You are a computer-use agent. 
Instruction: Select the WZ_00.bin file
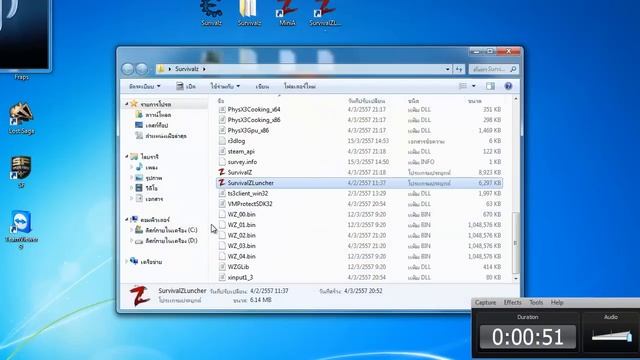click(x=359, y=214)
